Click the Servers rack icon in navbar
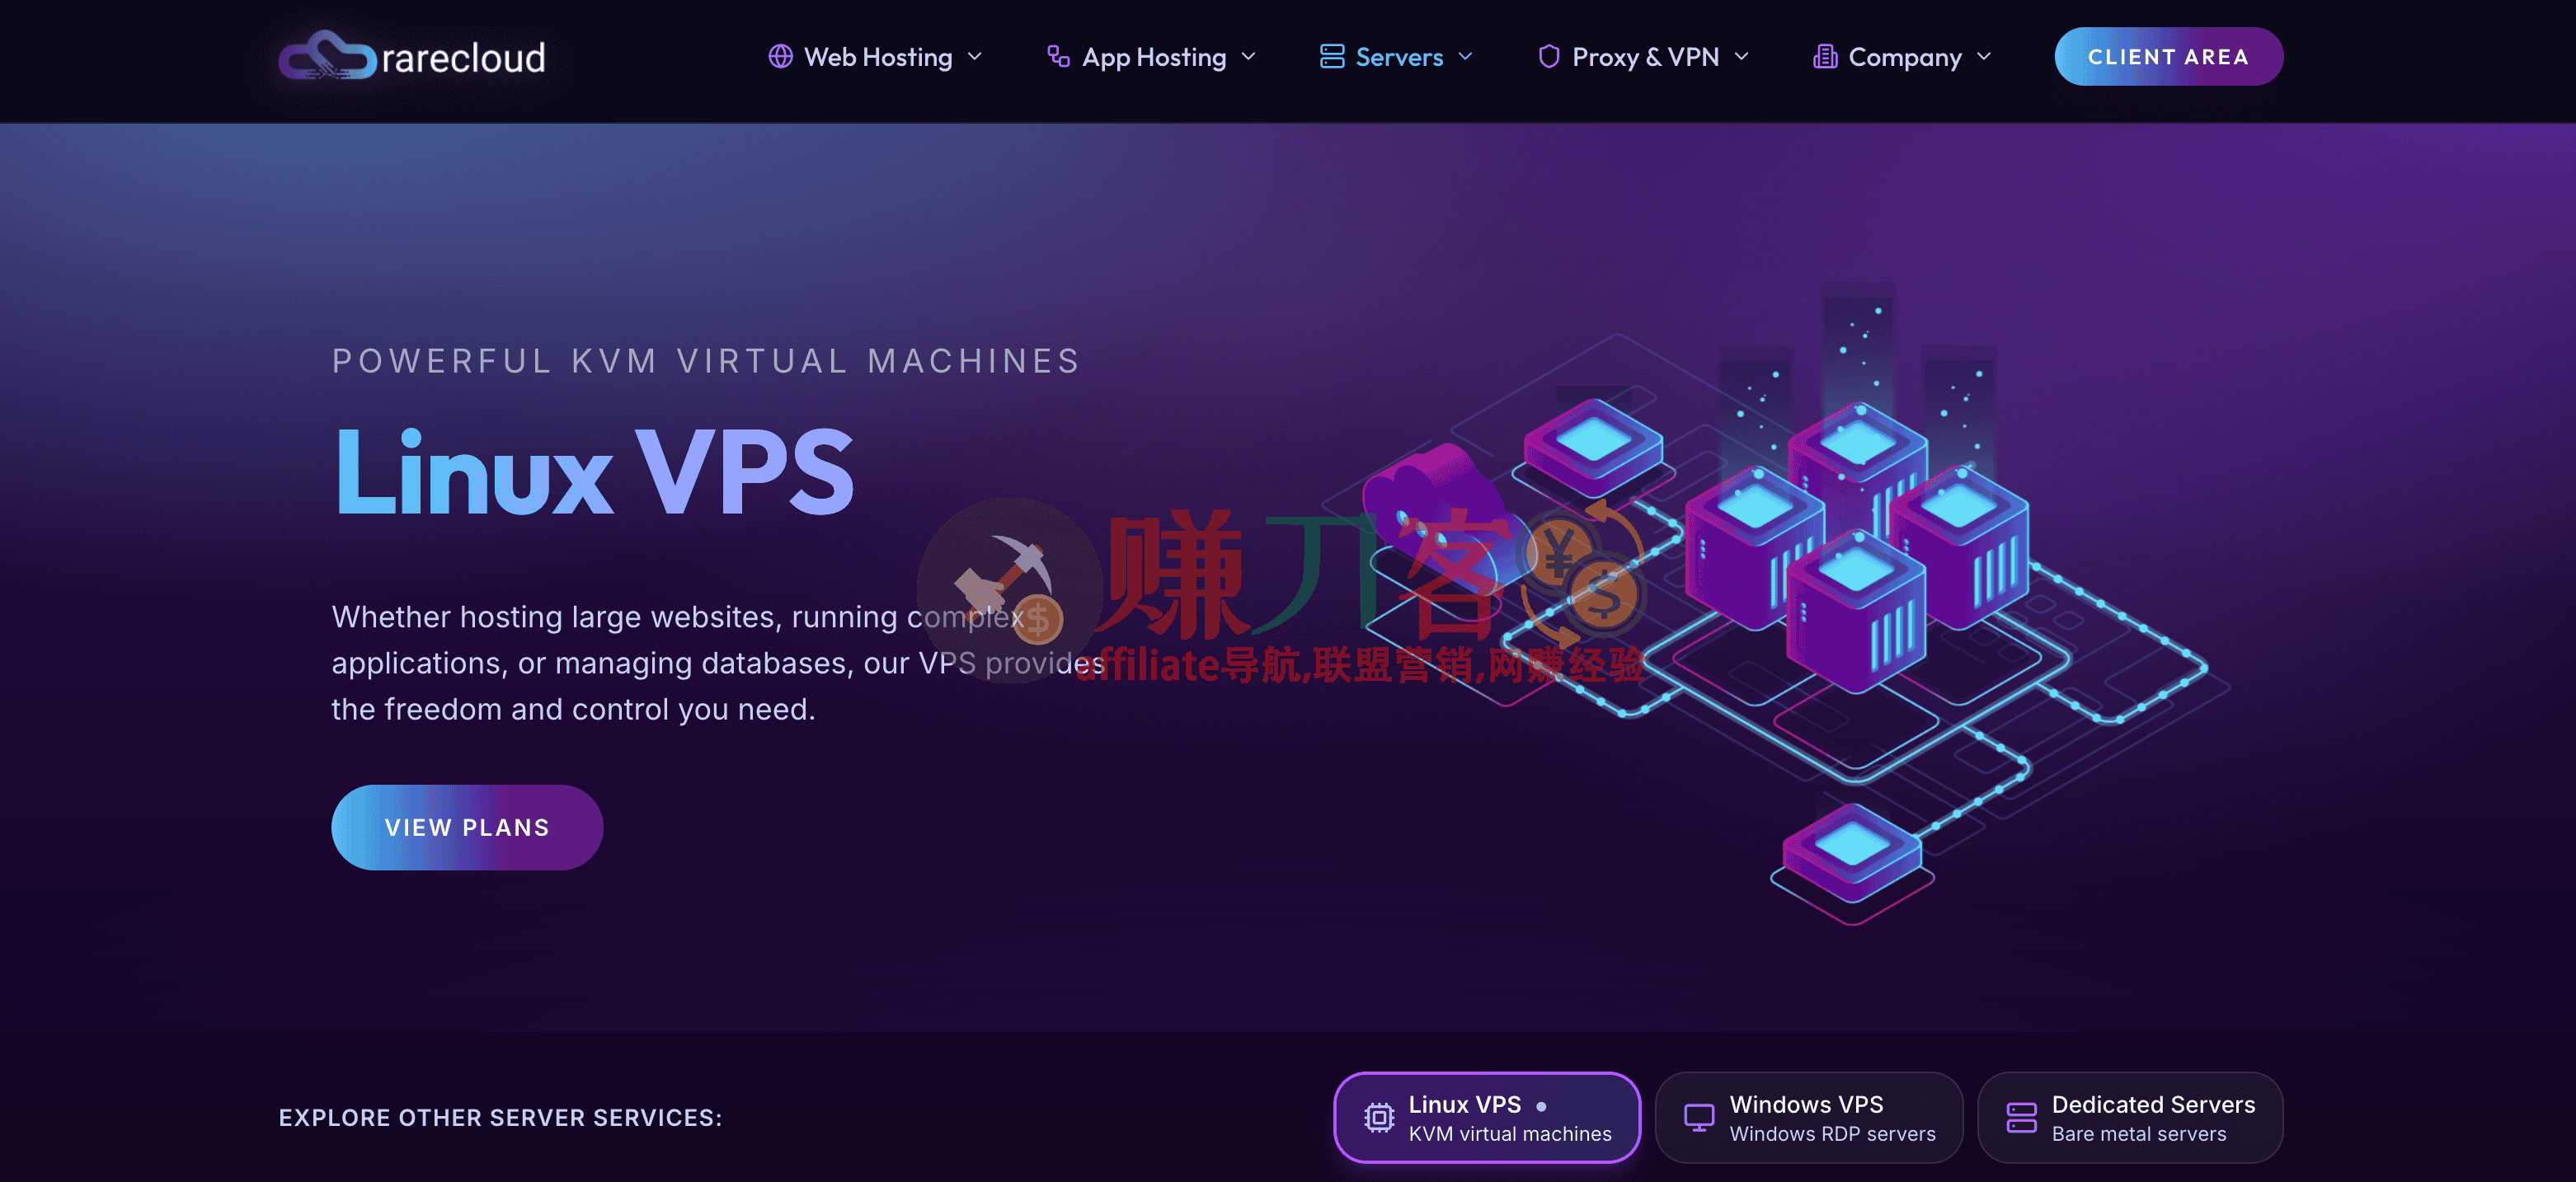 coord(1332,56)
